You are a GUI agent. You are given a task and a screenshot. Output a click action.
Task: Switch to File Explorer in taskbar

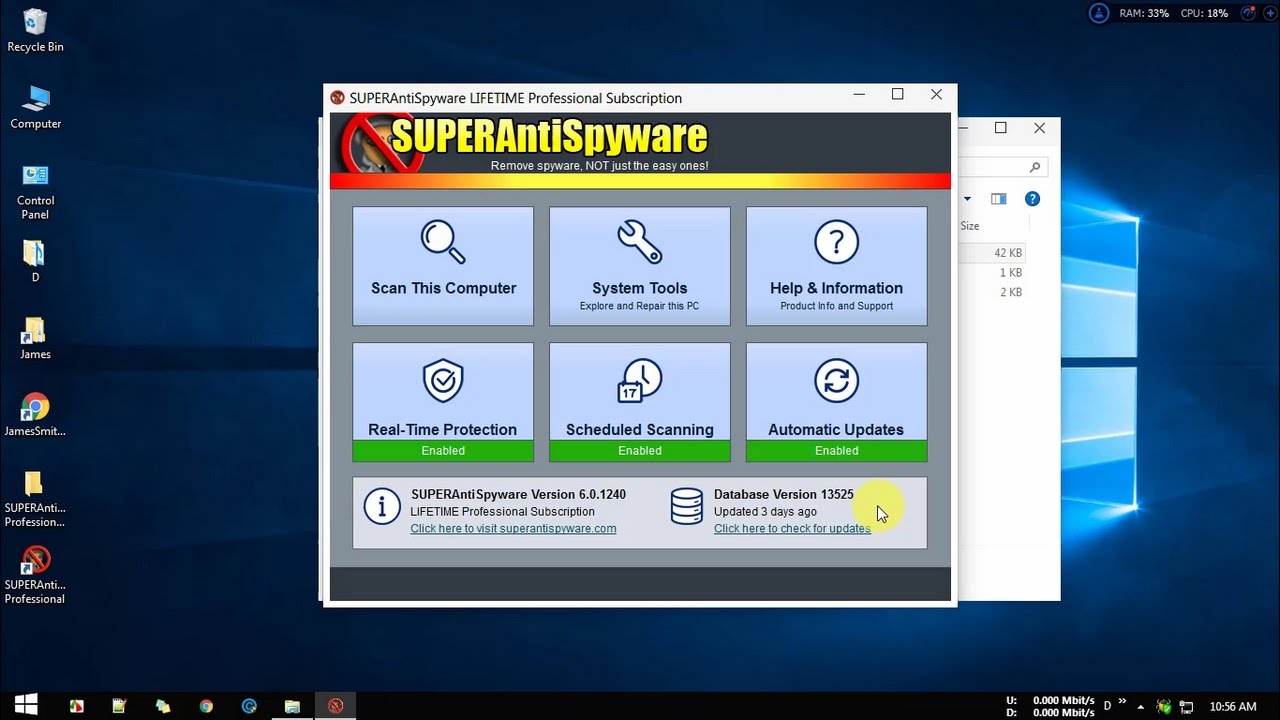292,706
